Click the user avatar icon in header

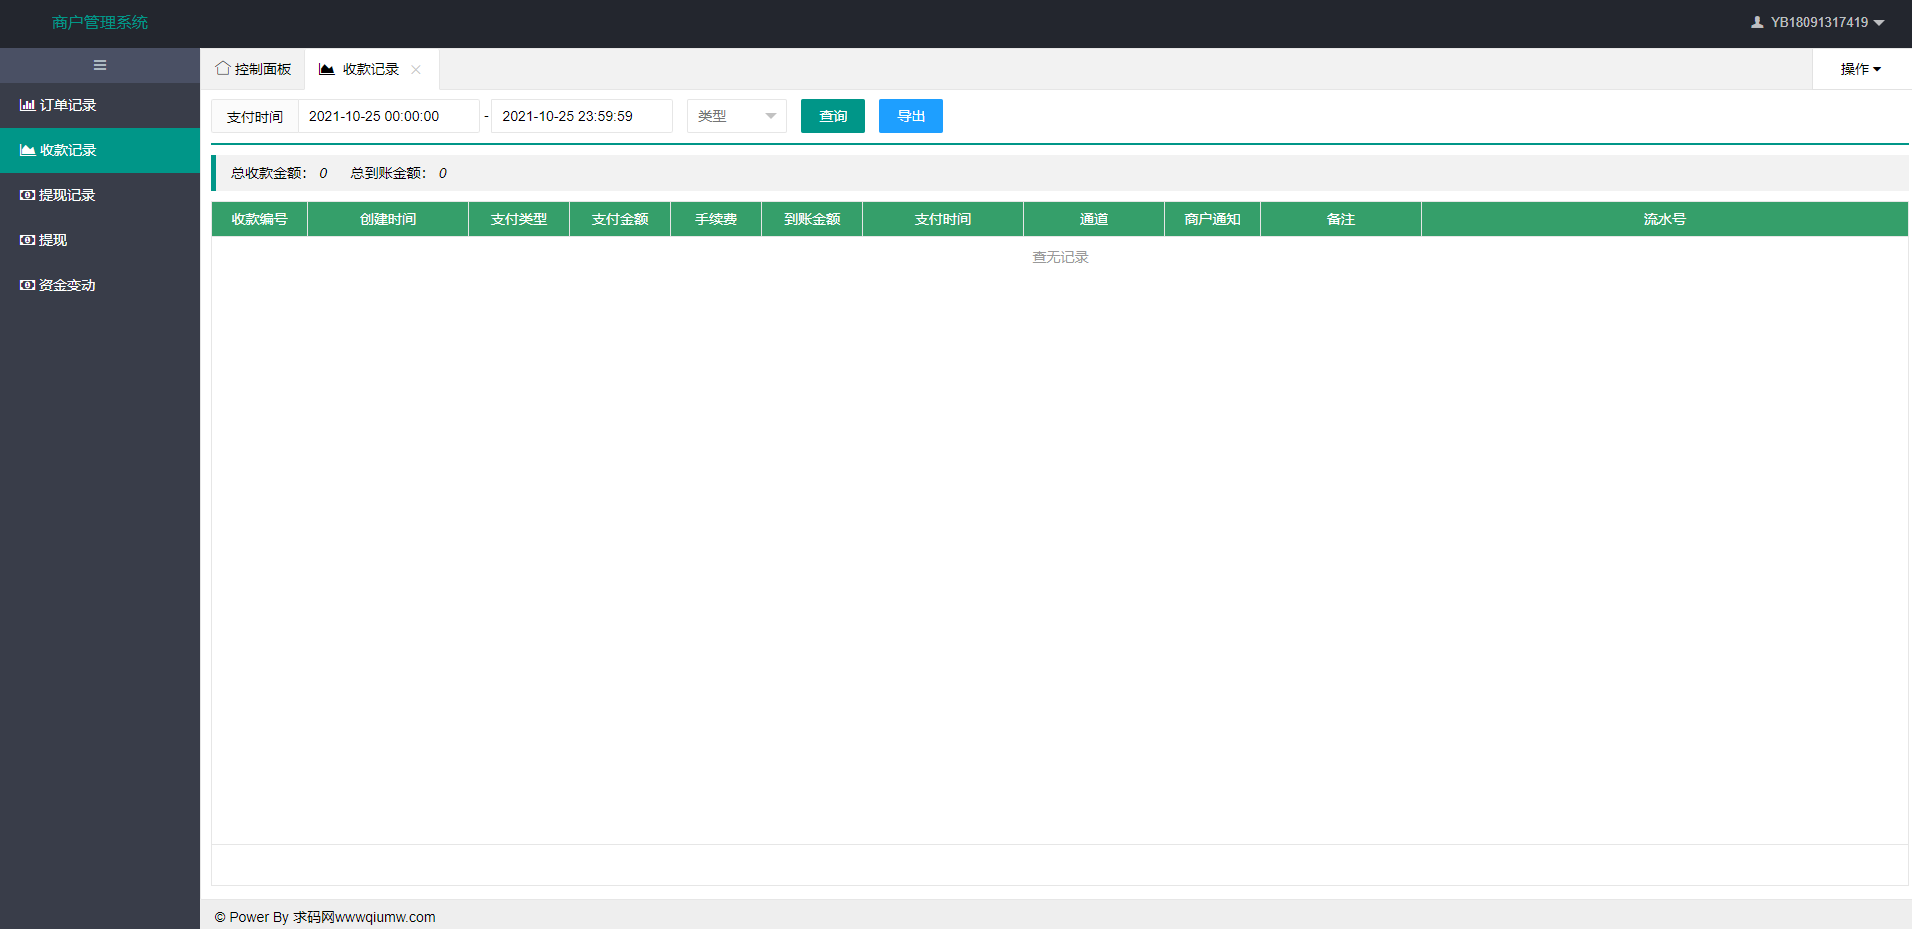[1757, 22]
